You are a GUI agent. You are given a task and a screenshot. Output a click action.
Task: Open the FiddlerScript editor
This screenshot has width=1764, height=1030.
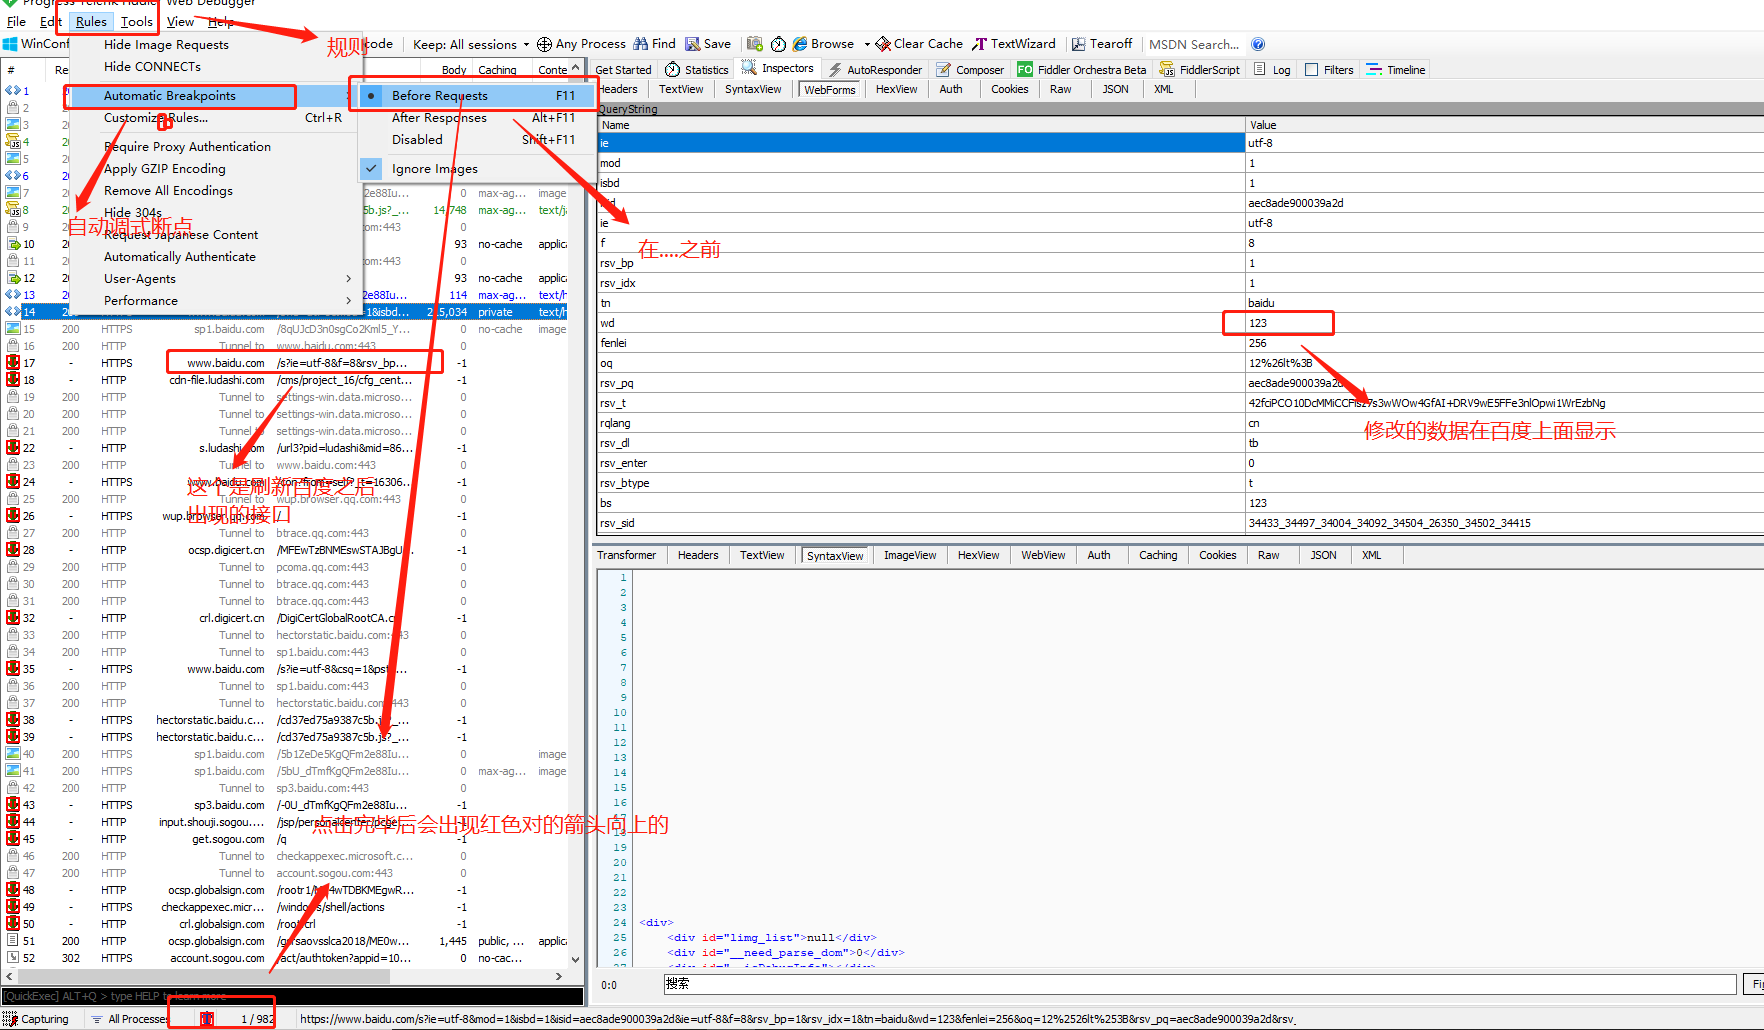pyautogui.click(x=1199, y=69)
